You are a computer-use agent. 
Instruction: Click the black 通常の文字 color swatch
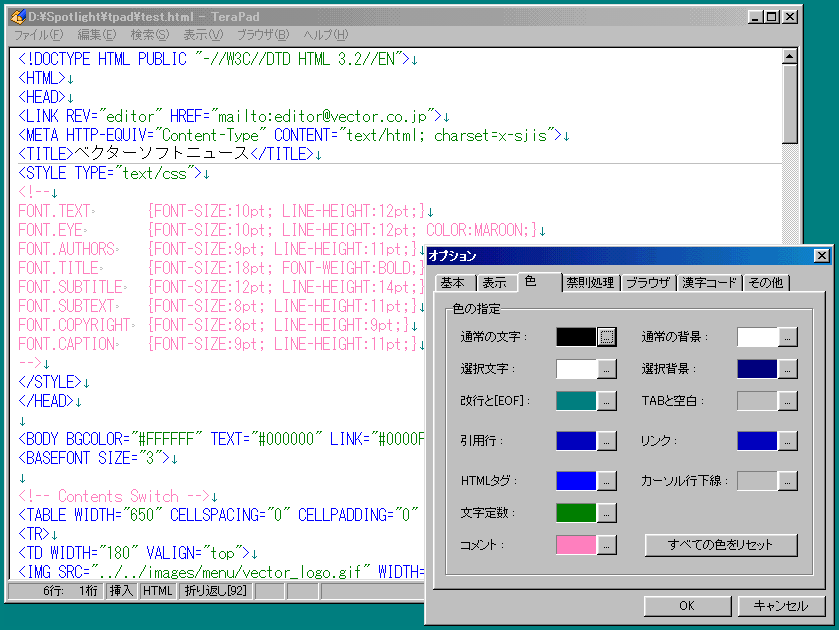[x=576, y=337]
